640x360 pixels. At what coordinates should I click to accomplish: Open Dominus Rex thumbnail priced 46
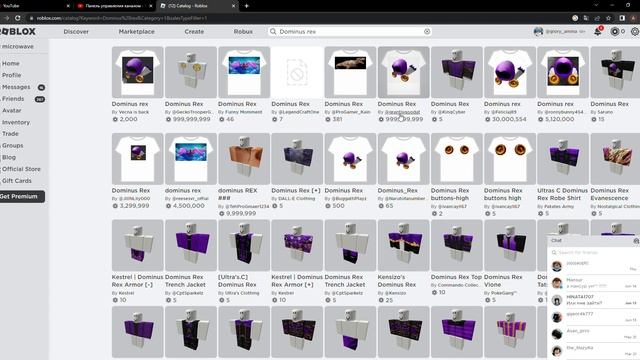click(244, 72)
